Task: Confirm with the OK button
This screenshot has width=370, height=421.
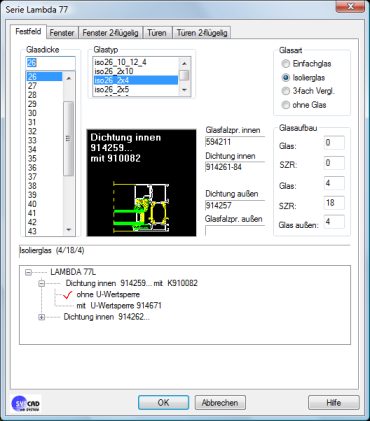Action: coord(163,403)
